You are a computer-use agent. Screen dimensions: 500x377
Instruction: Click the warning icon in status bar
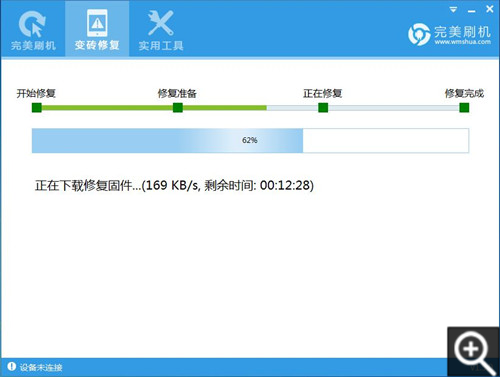point(11,367)
